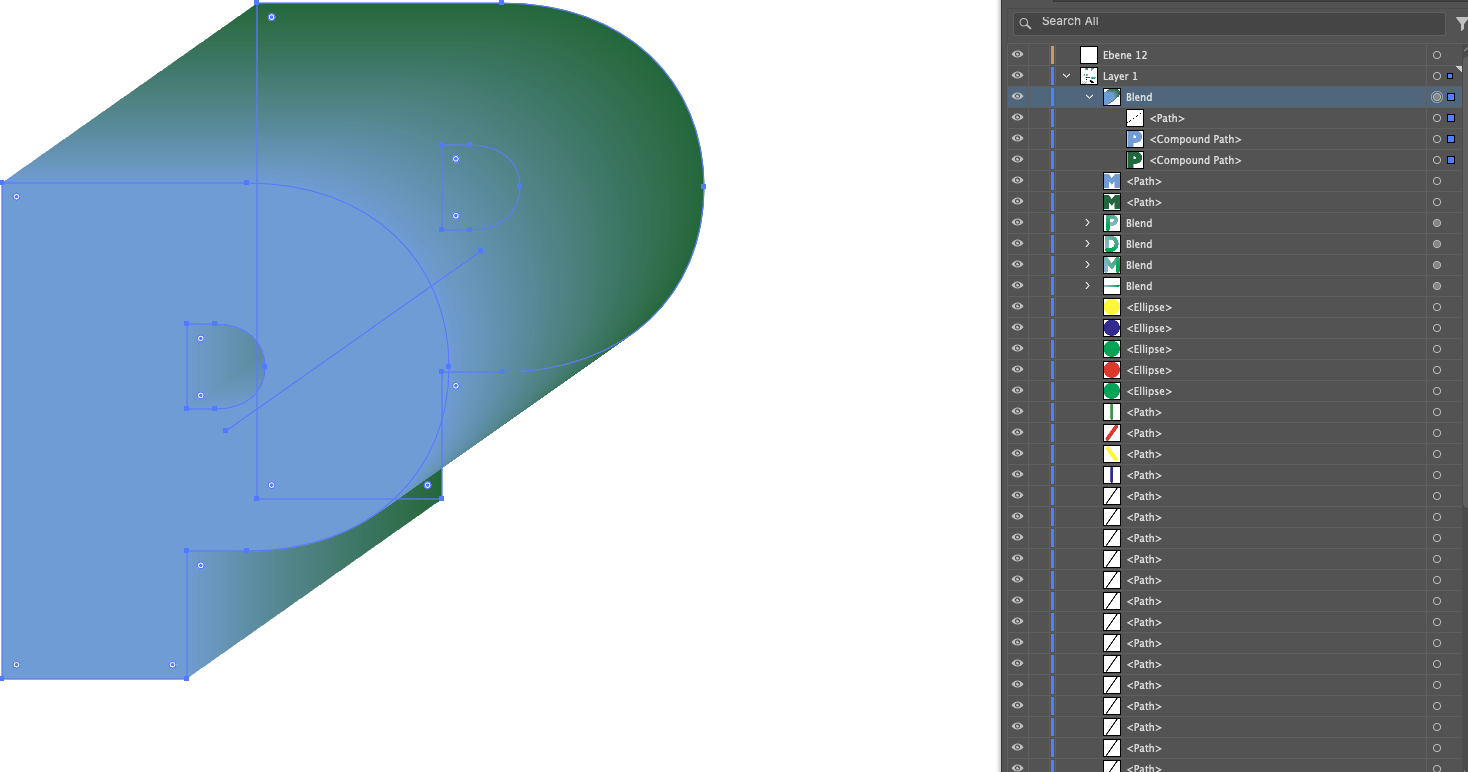This screenshot has width=1468, height=772.
Task: Expand the first collapsed Blend item
Action: pyautogui.click(x=1087, y=222)
